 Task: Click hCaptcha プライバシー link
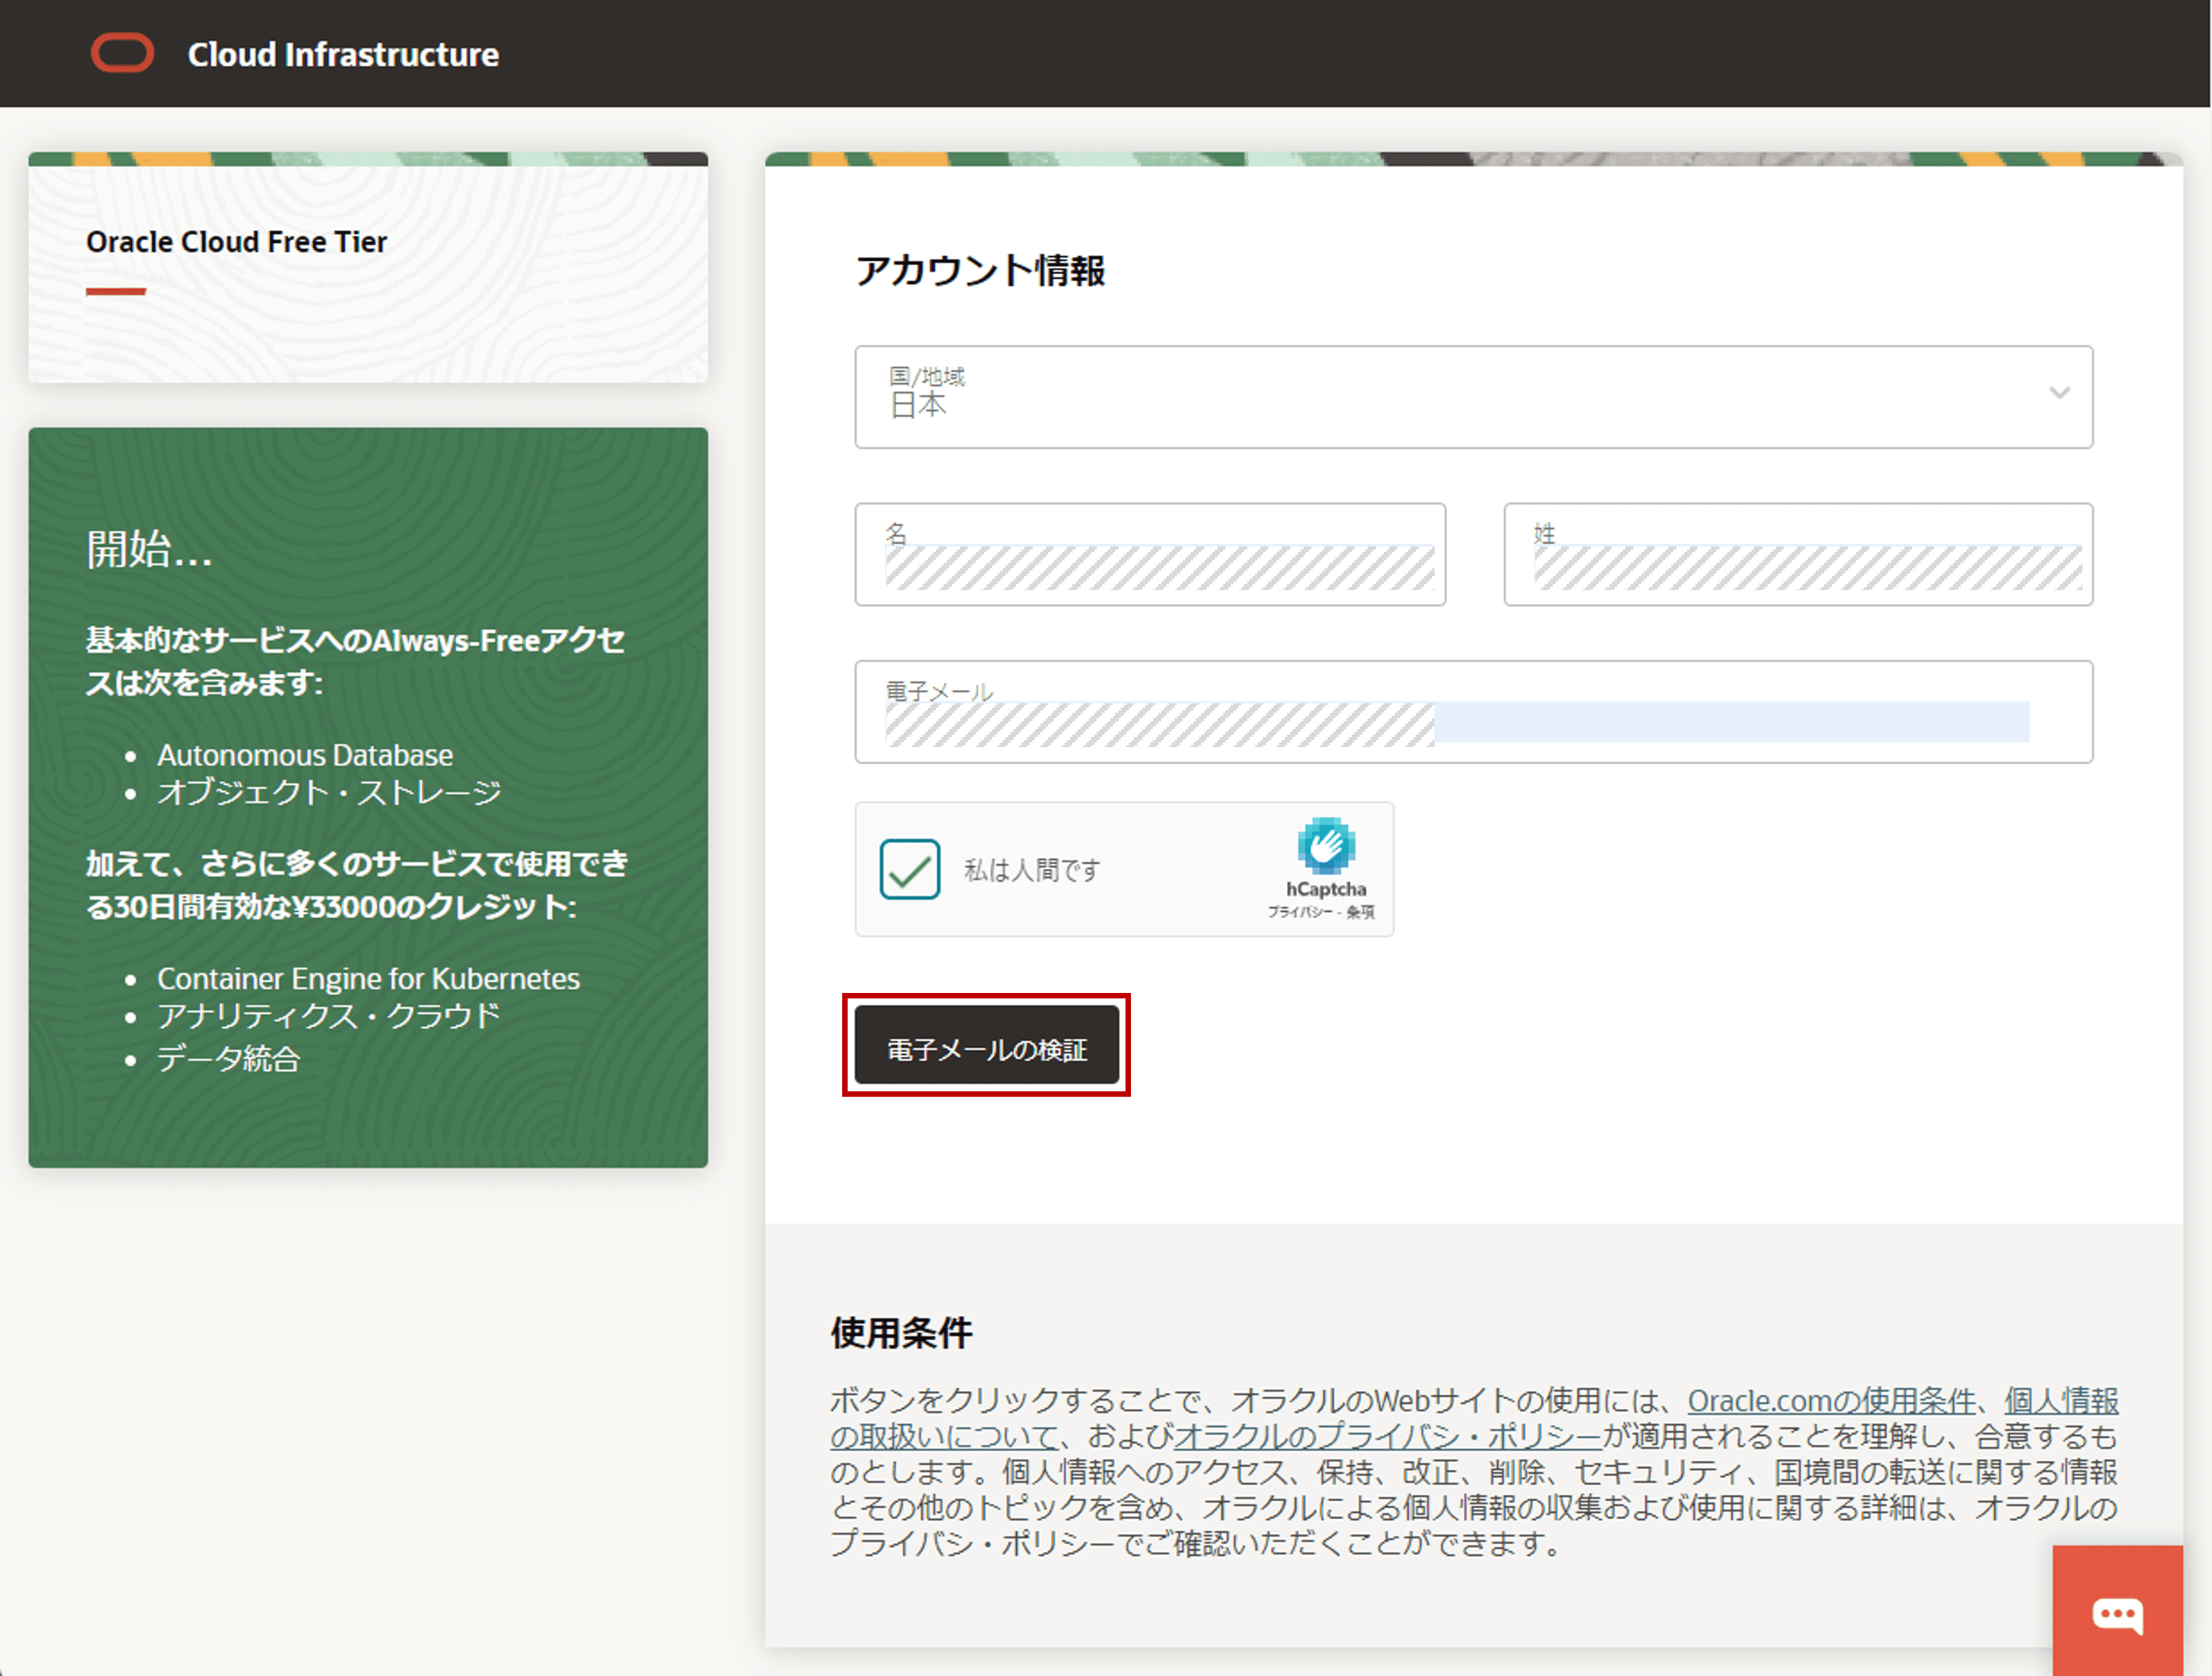(1299, 911)
